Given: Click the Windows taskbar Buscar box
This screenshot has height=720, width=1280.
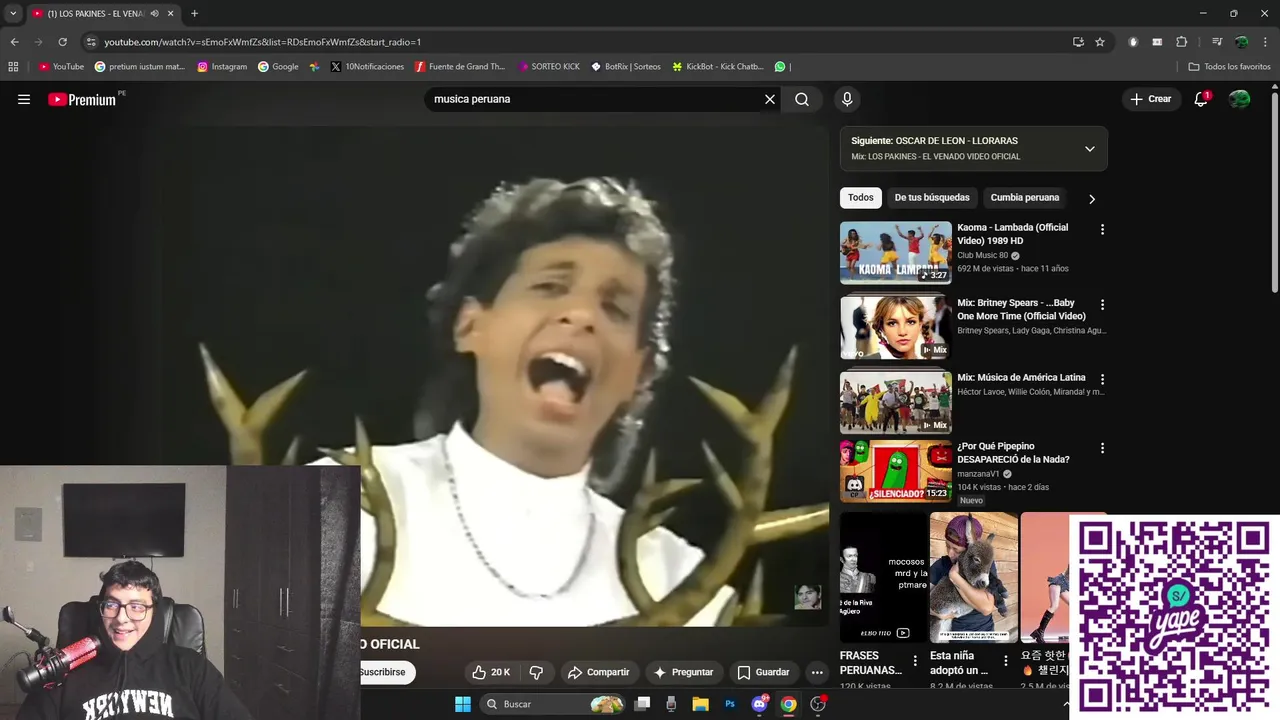Looking at the screenshot, I should click(552, 704).
